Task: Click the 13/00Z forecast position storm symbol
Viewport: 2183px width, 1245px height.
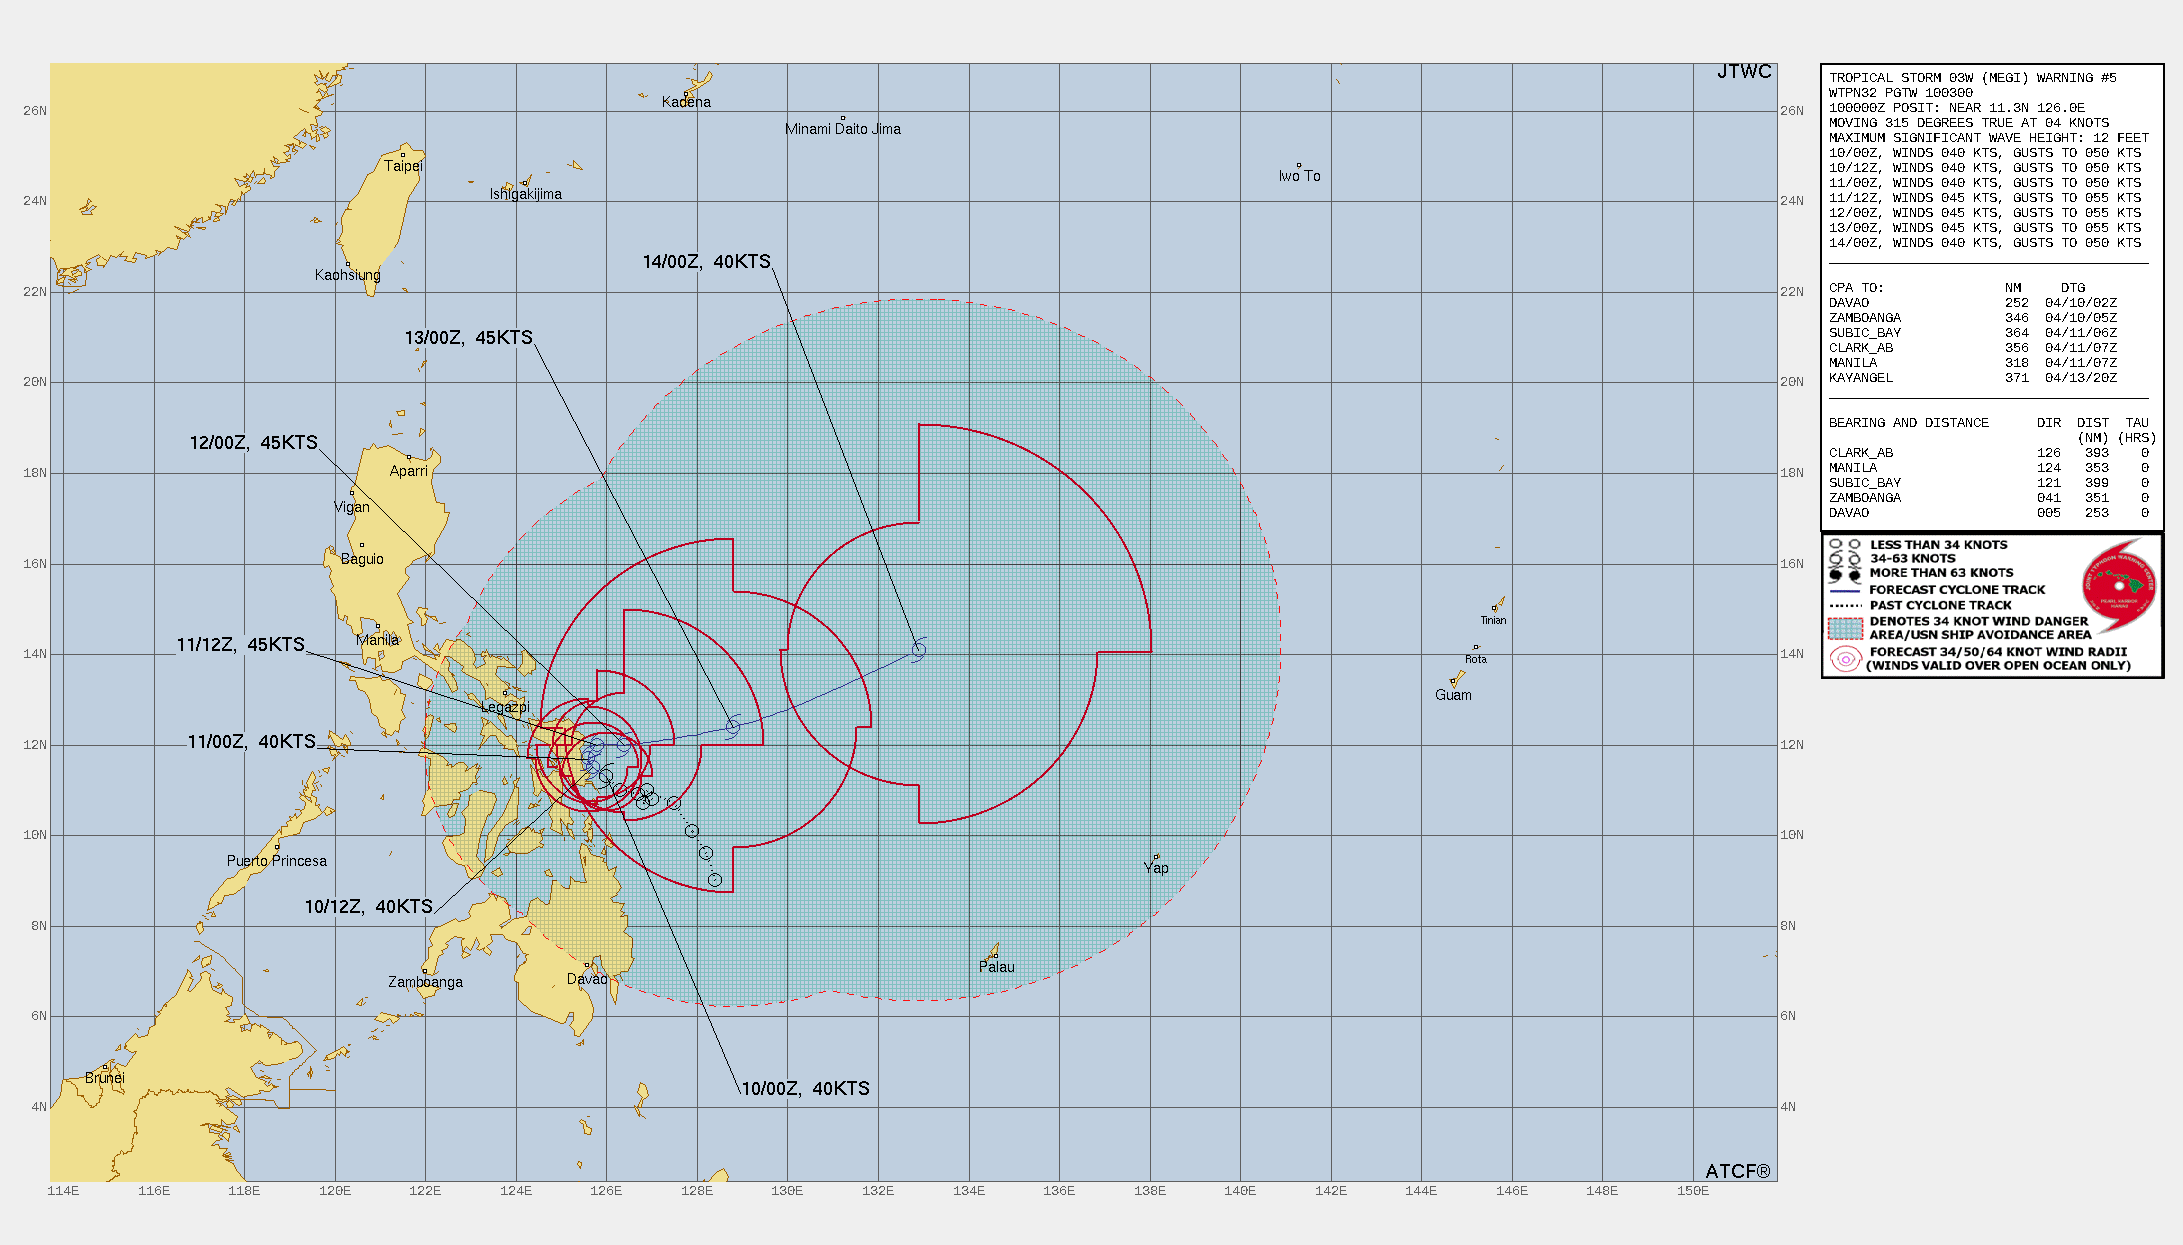Action: coord(732,727)
